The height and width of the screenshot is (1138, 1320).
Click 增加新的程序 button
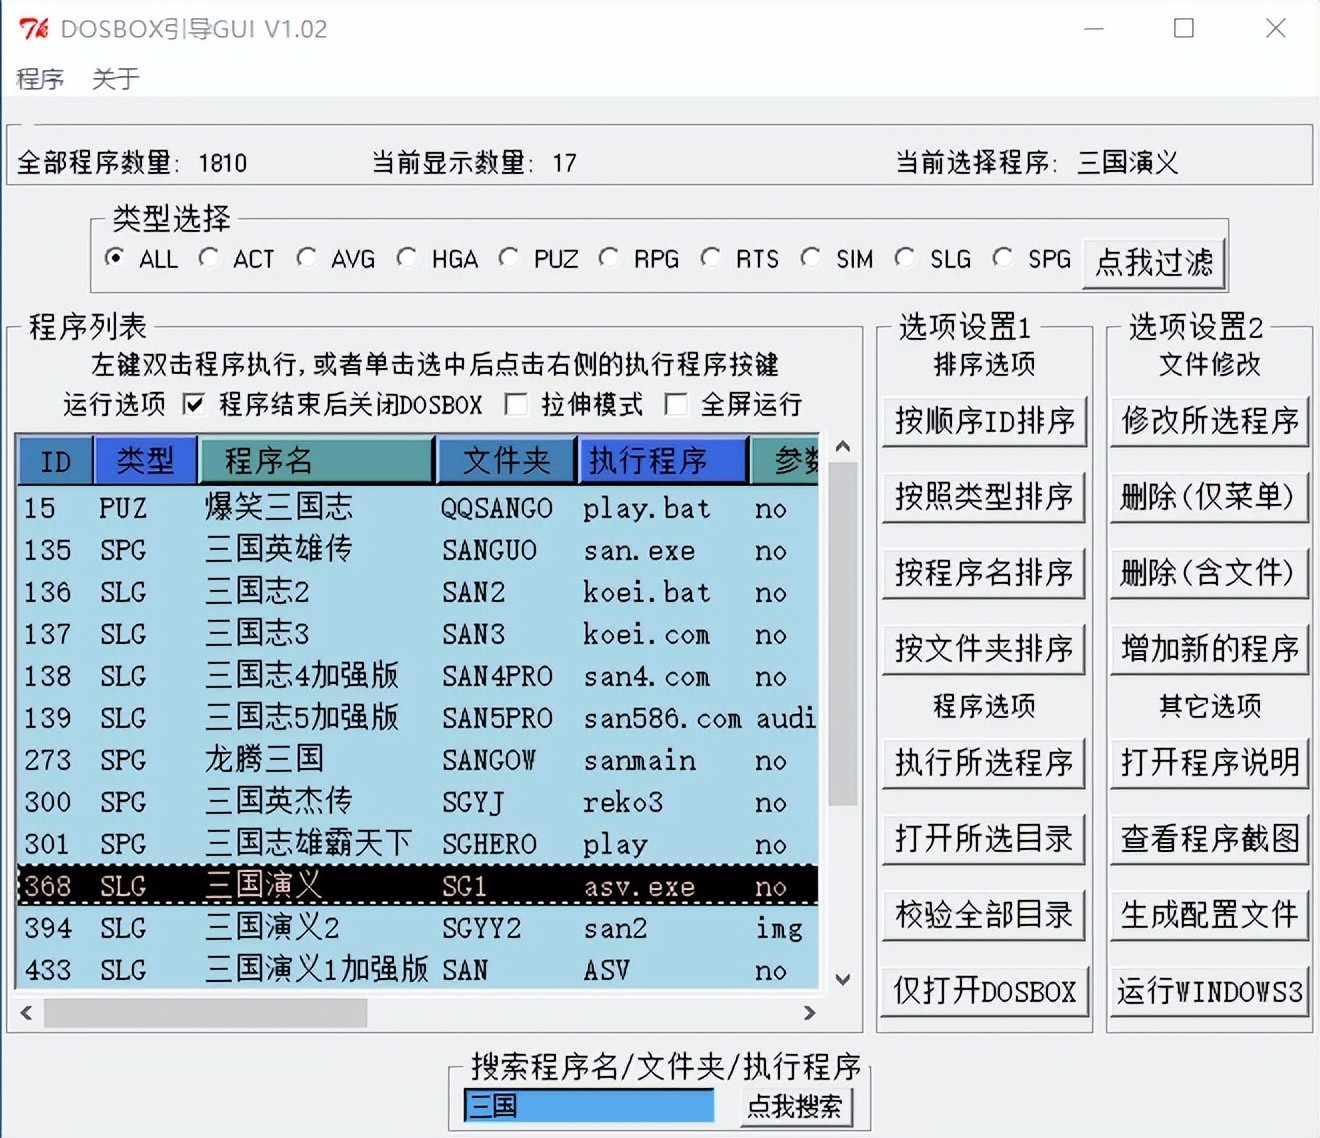[1210, 648]
